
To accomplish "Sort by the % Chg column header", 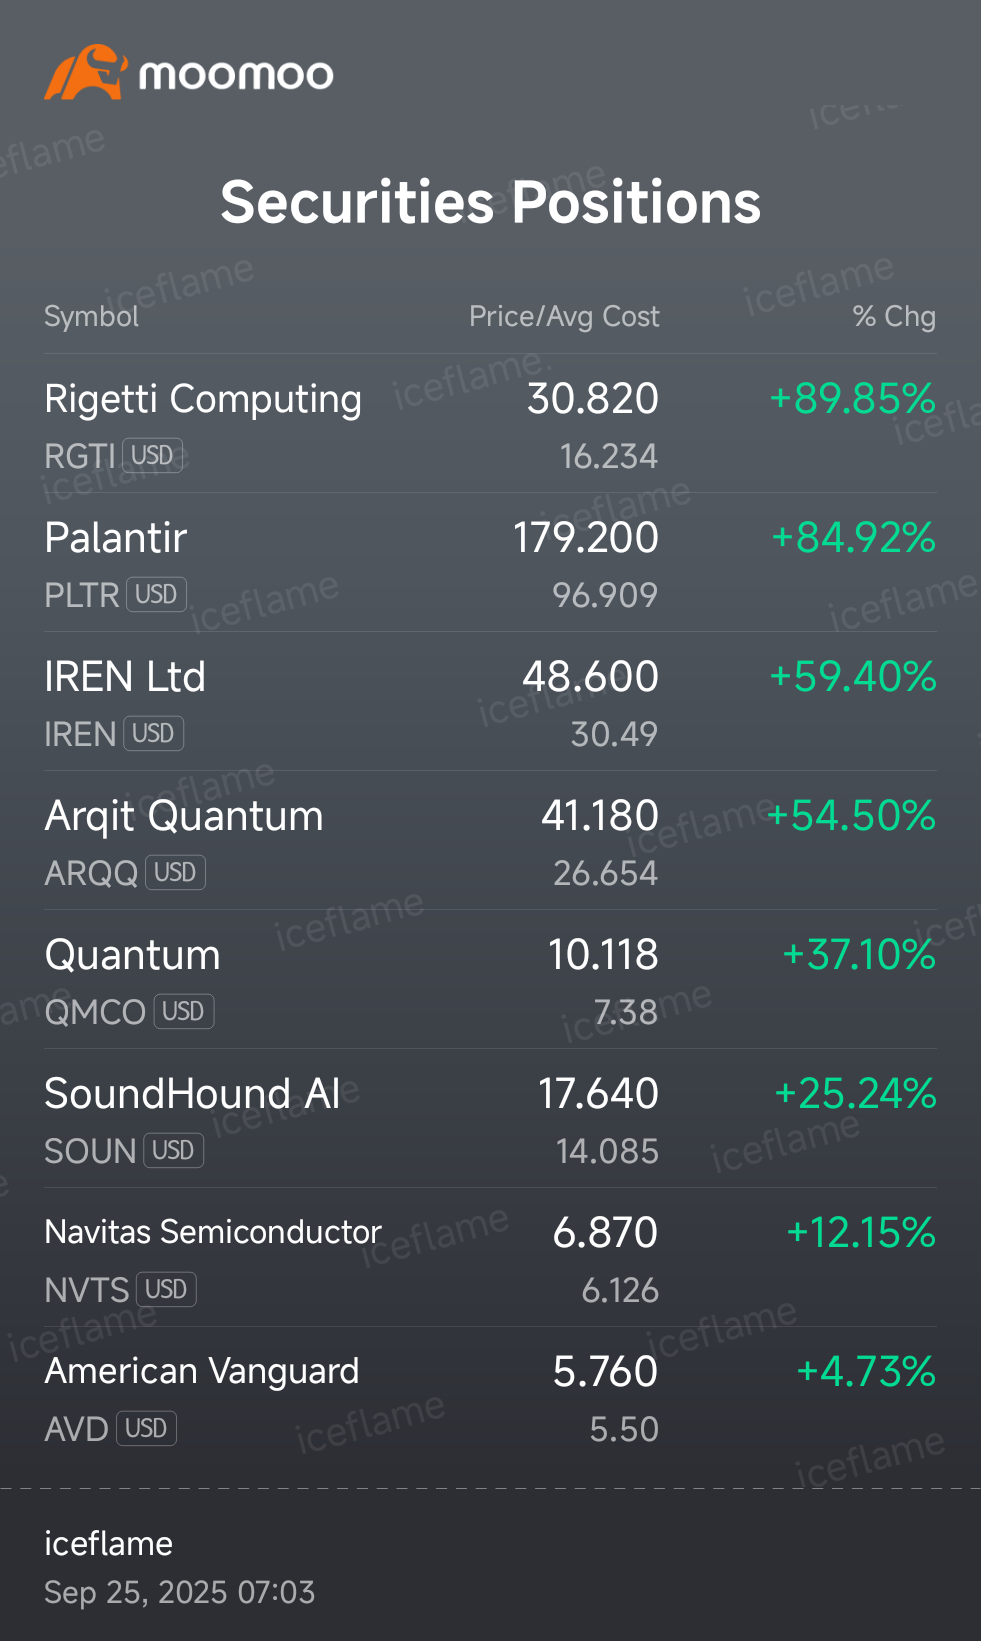I will [894, 317].
